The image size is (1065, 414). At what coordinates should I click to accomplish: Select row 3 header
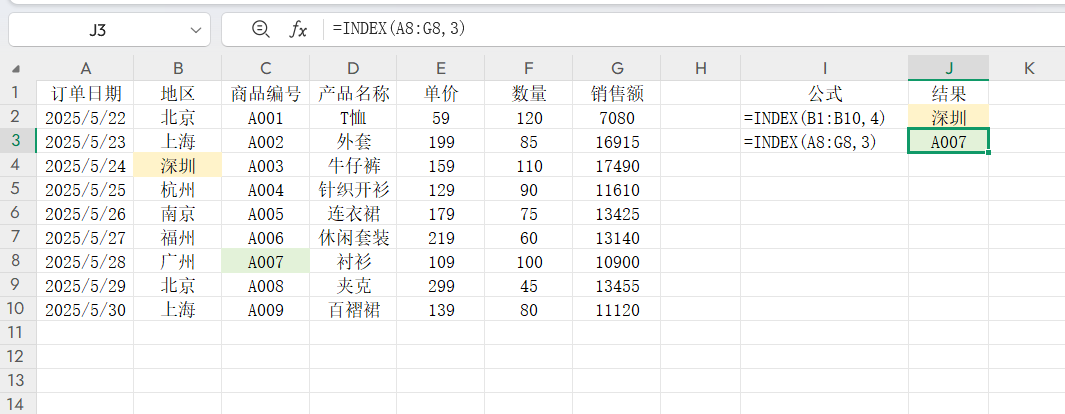pos(18,141)
